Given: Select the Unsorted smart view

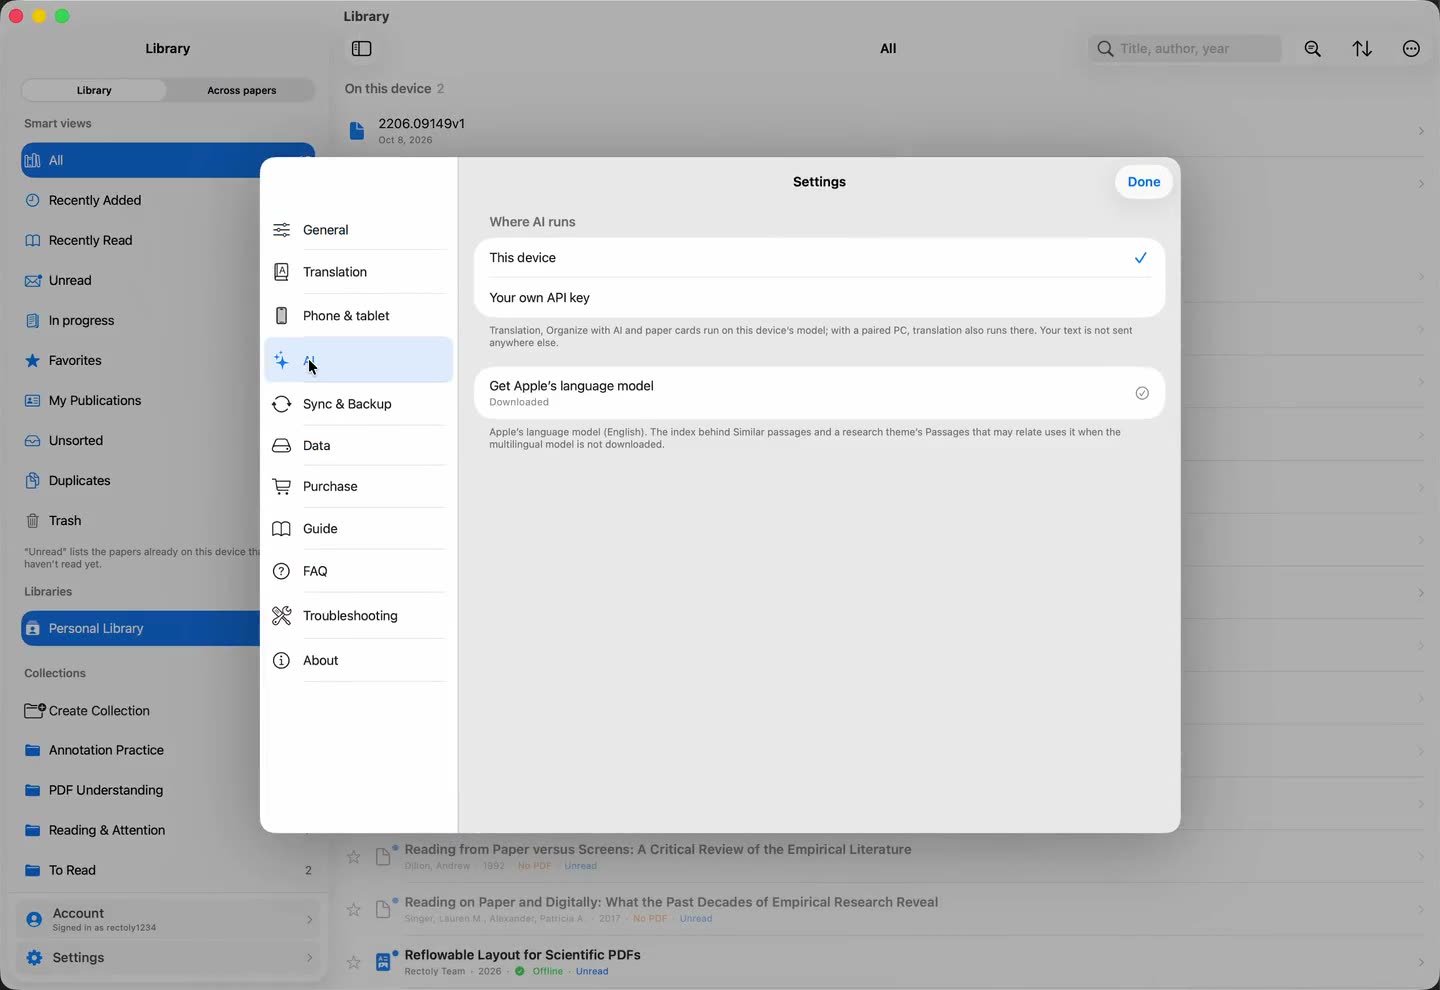Looking at the screenshot, I should click(140, 441).
